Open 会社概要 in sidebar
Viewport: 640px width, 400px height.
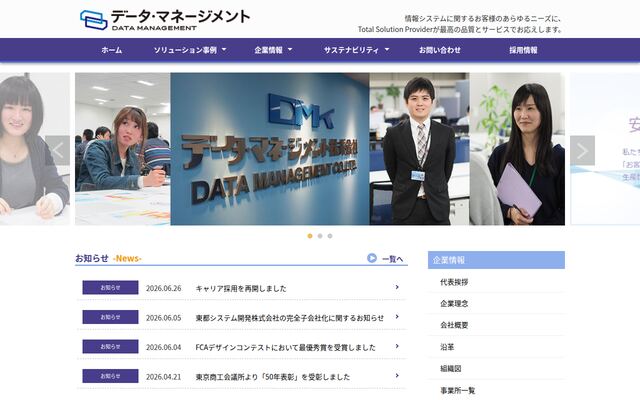[454, 325]
